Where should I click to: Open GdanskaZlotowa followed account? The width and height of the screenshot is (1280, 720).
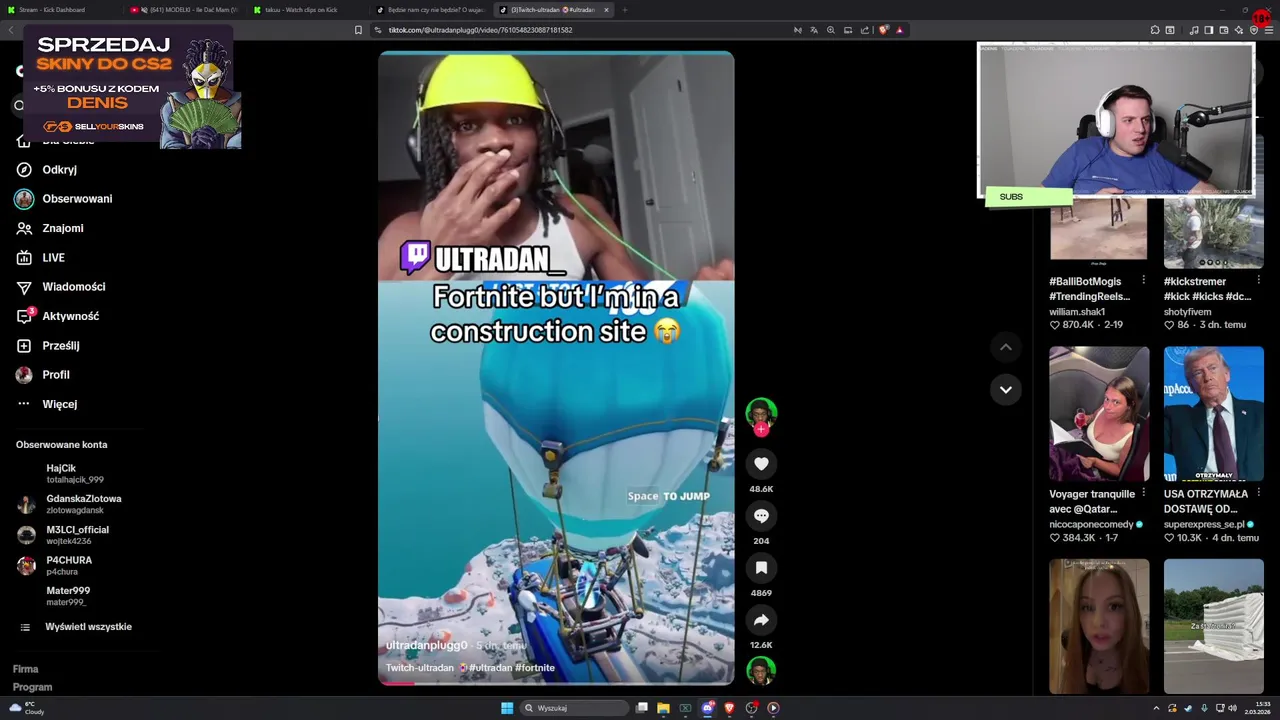point(69,504)
